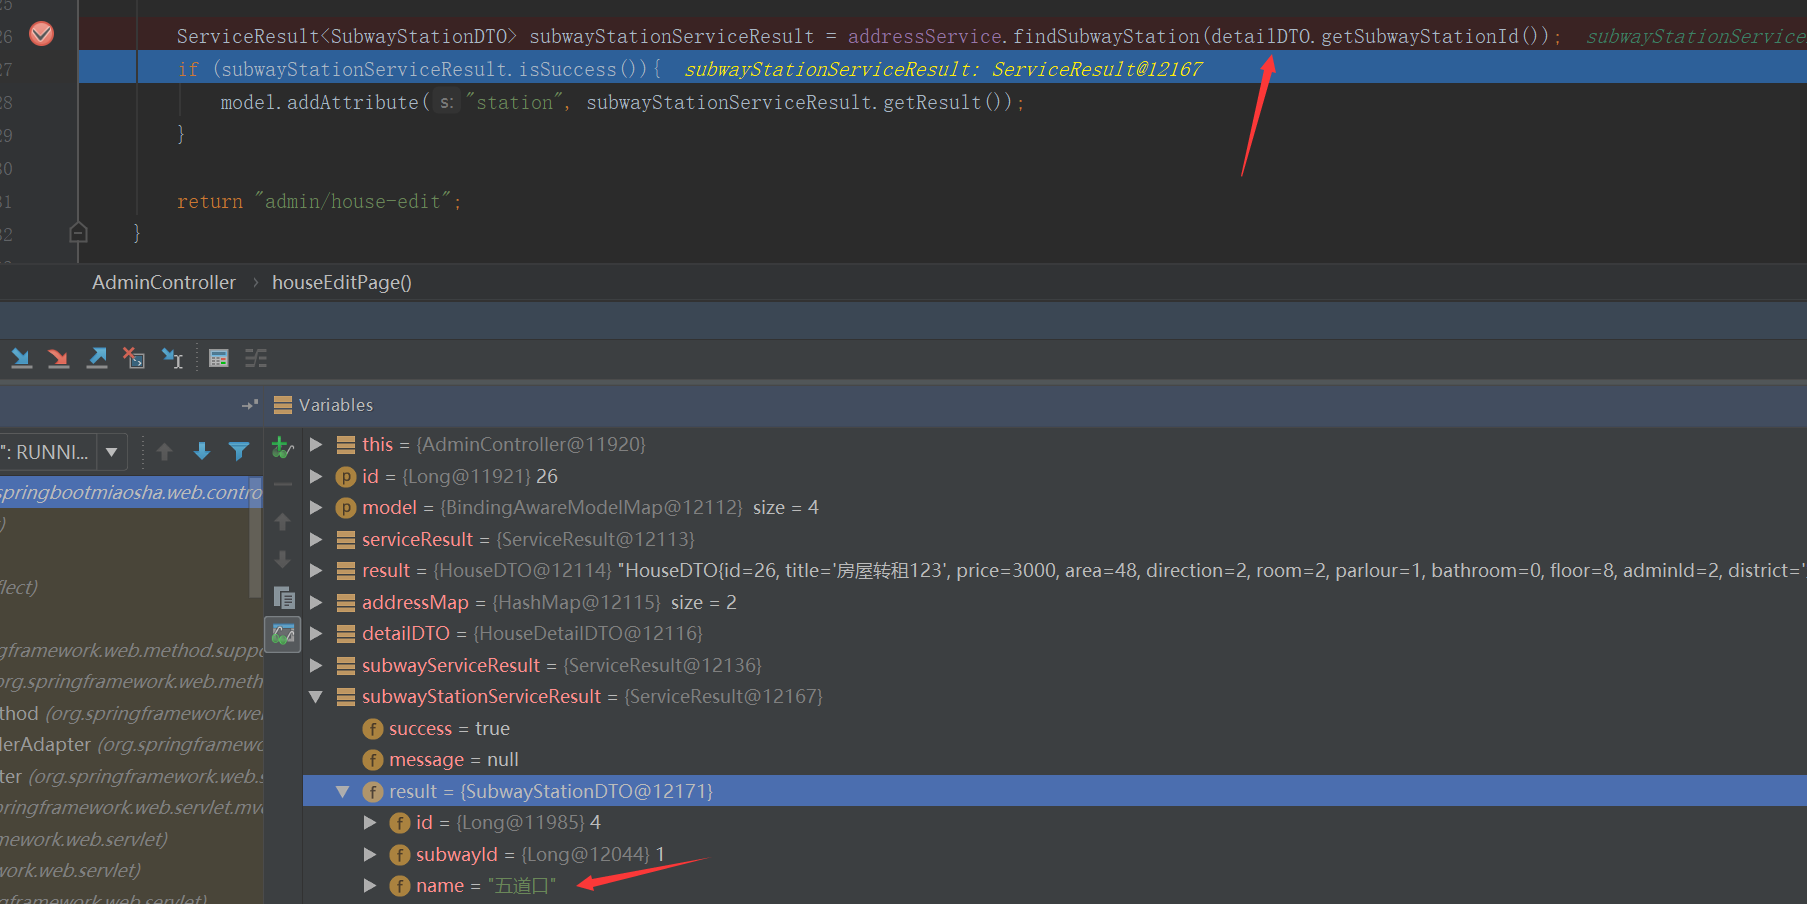The image size is (1807, 904).
Task: Click the Run to Cursor icon
Action: pos(171,357)
